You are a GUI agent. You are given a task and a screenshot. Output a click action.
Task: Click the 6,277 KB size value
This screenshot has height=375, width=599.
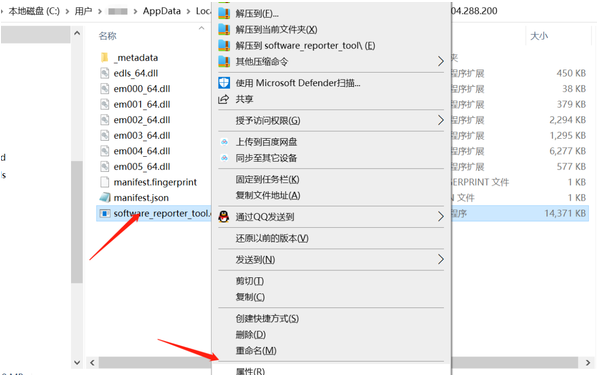568,151
